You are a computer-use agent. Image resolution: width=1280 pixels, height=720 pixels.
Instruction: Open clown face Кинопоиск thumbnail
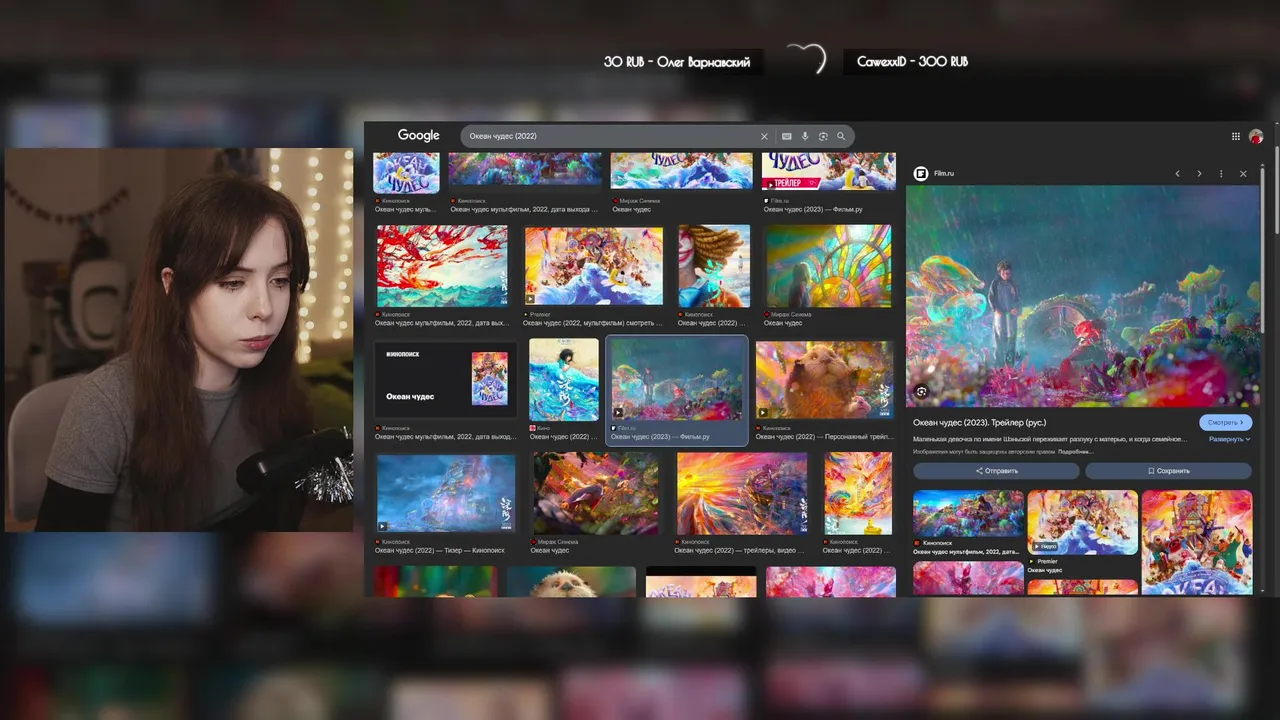pos(714,265)
